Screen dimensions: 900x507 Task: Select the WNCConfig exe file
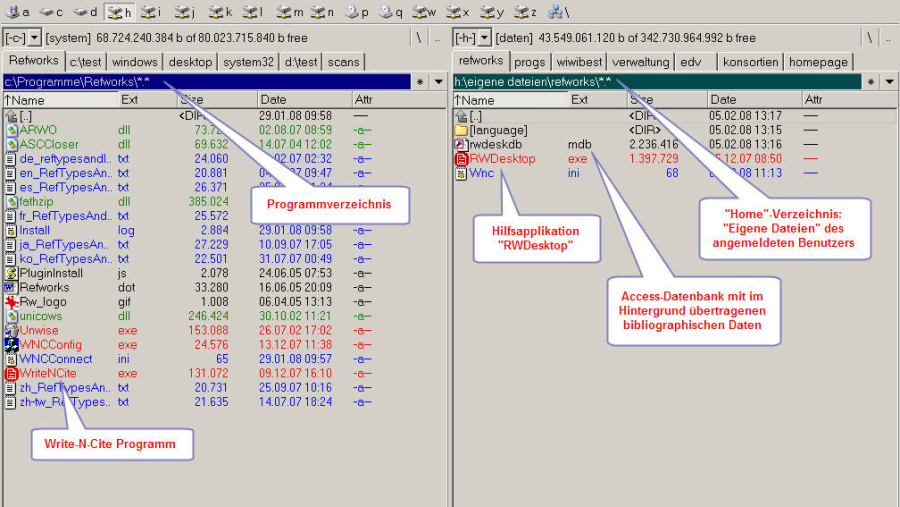click(x=49, y=344)
